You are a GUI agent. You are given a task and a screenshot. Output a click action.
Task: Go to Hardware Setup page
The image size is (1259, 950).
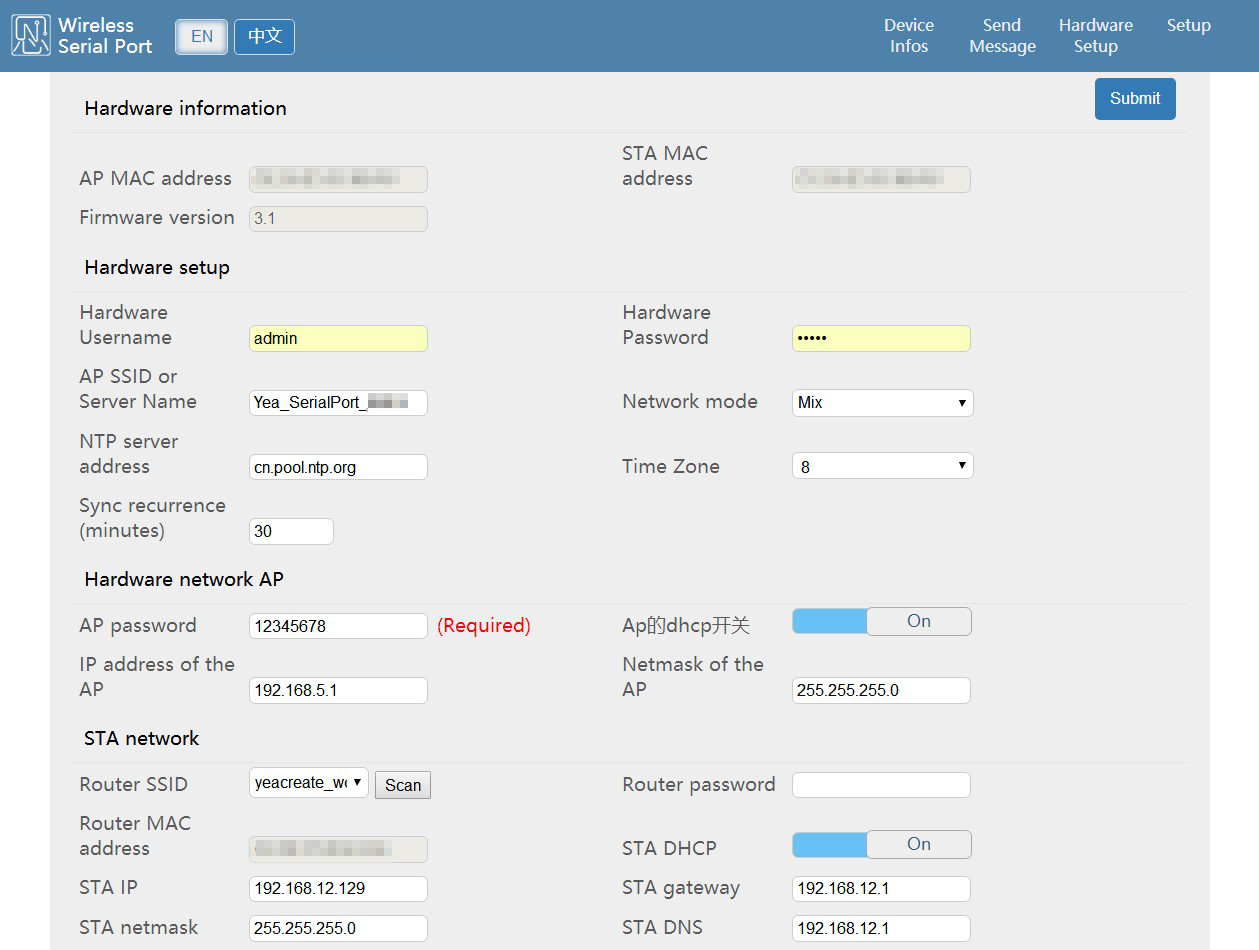(1095, 36)
